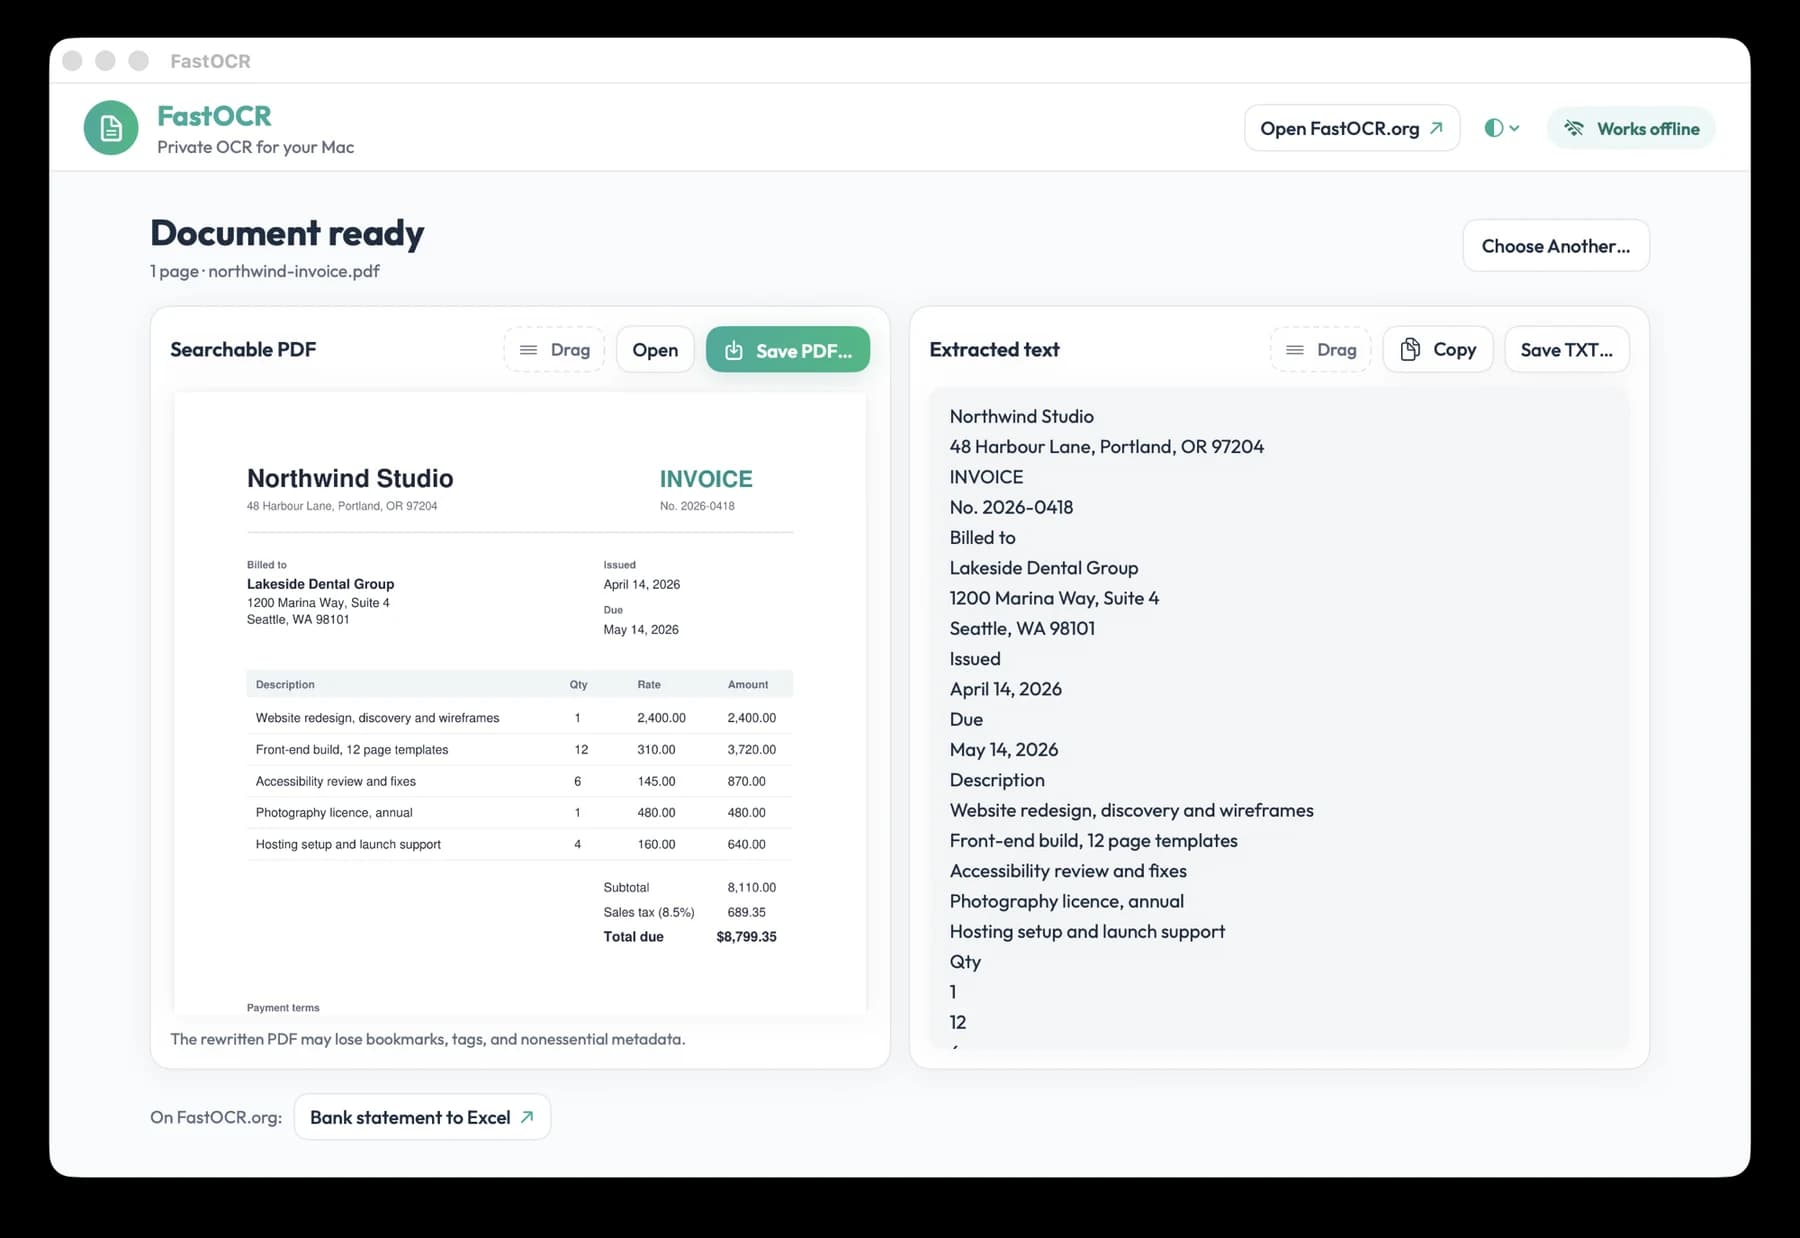Click the rewritten PDF metadata notice
This screenshot has width=1800, height=1238.
[x=428, y=1039]
